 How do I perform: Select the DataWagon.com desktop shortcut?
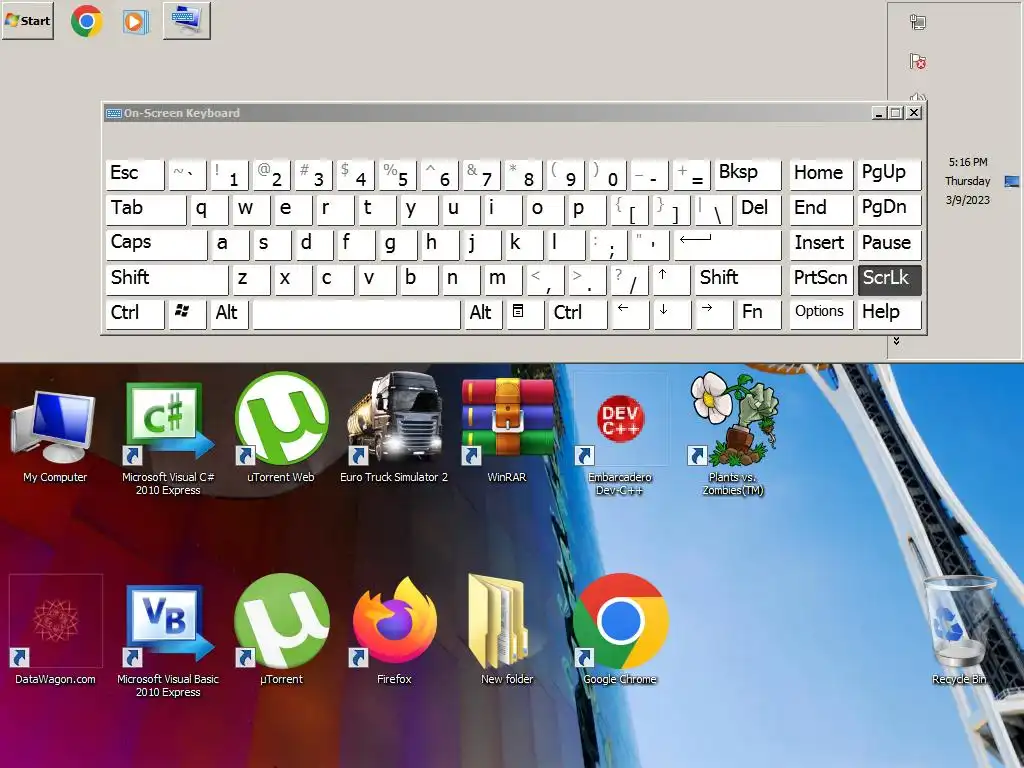click(56, 631)
